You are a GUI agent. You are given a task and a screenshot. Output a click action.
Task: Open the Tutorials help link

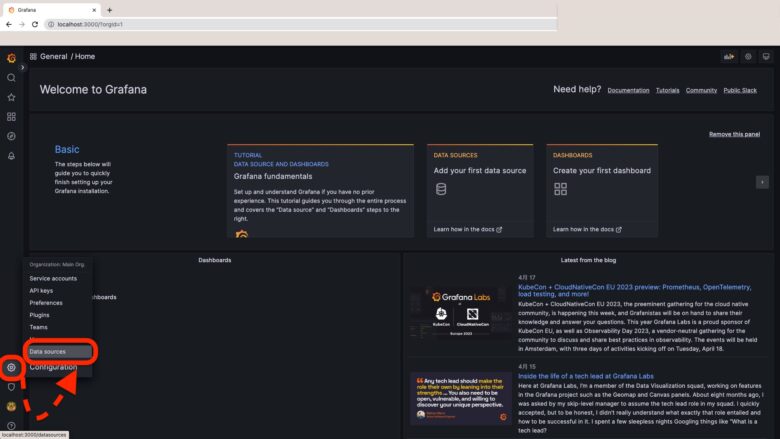[667, 90]
